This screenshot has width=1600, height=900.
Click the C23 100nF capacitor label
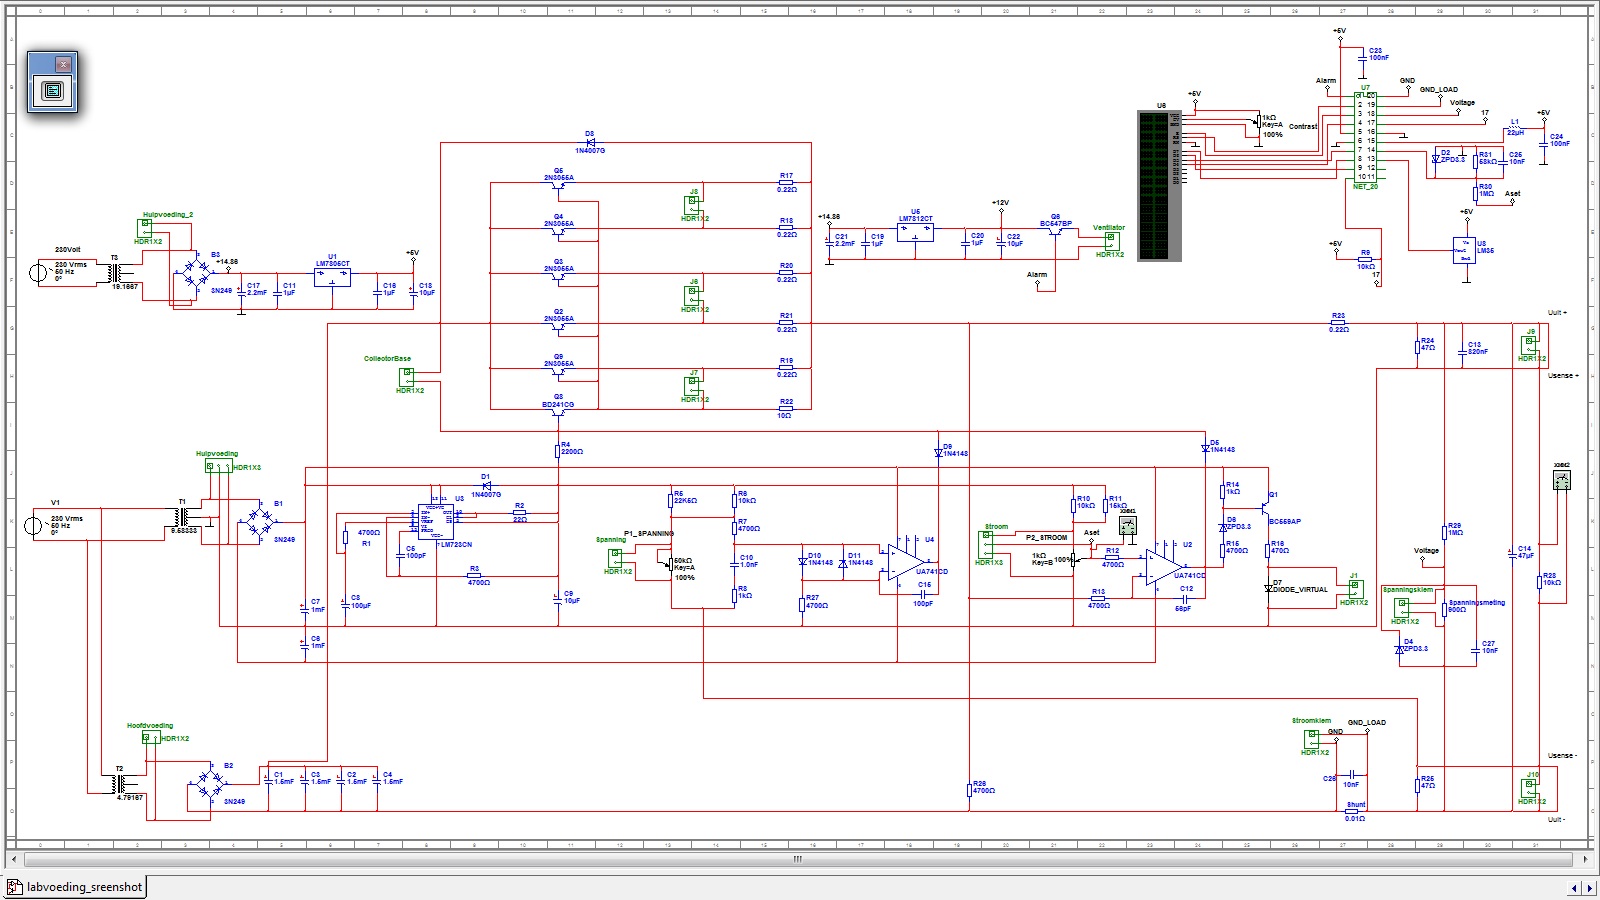tap(1378, 54)
